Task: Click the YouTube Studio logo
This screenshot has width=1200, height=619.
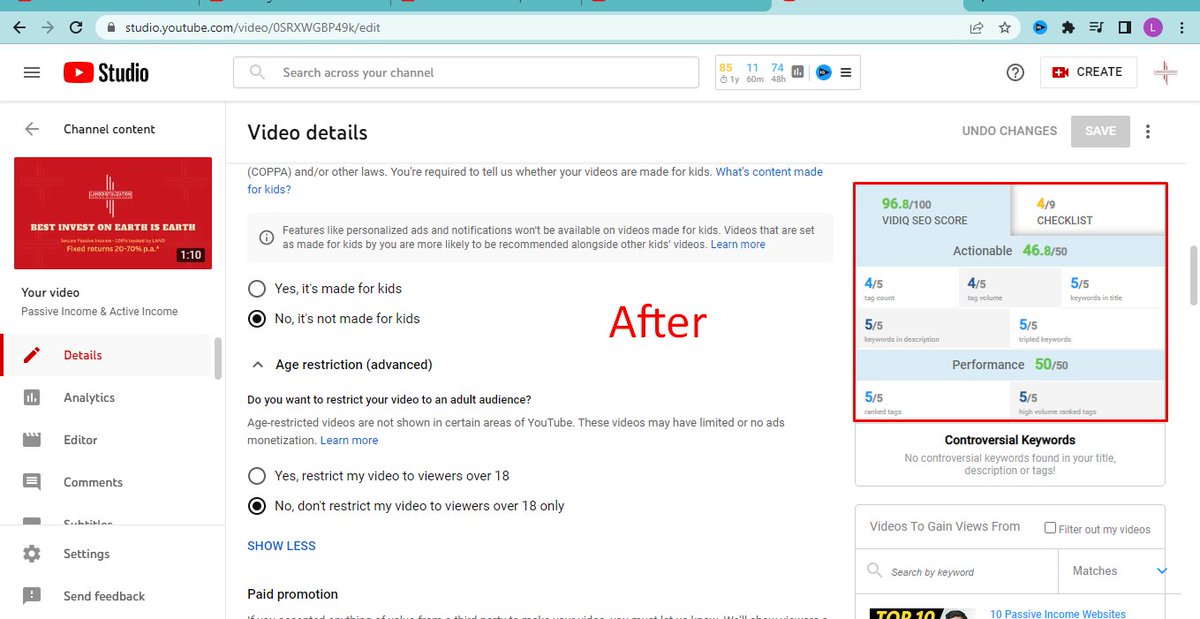Action: click(x=106, y=72)
